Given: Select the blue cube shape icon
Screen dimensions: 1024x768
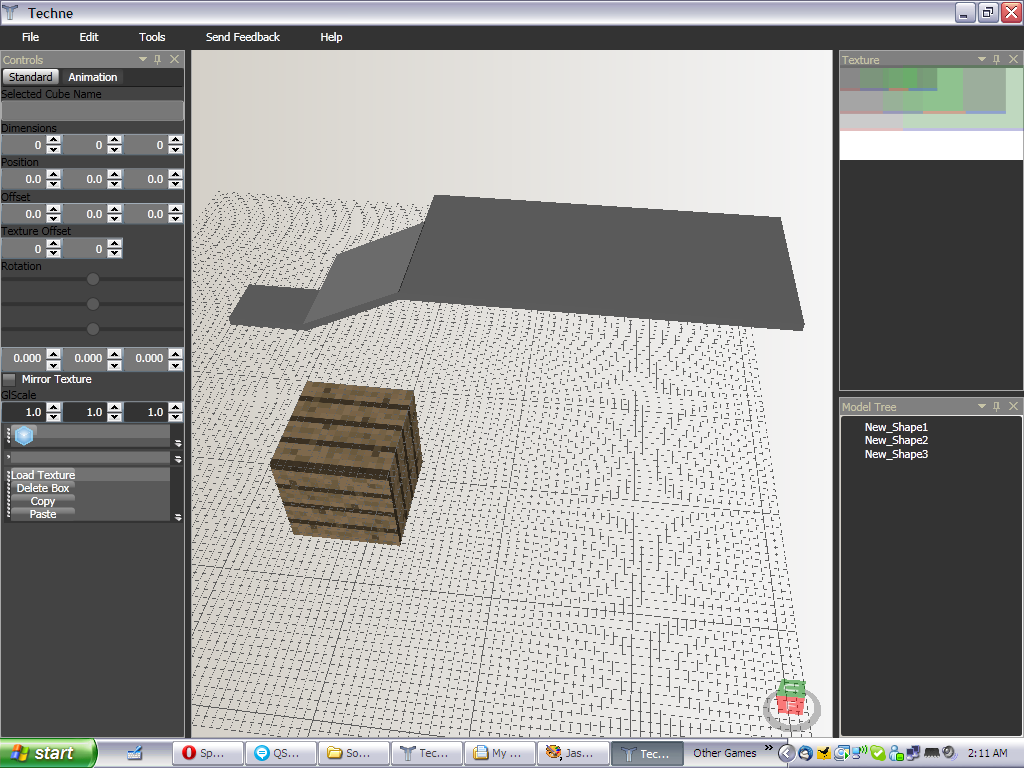Looking at the screenshot, I should click(x=24, y=434).
